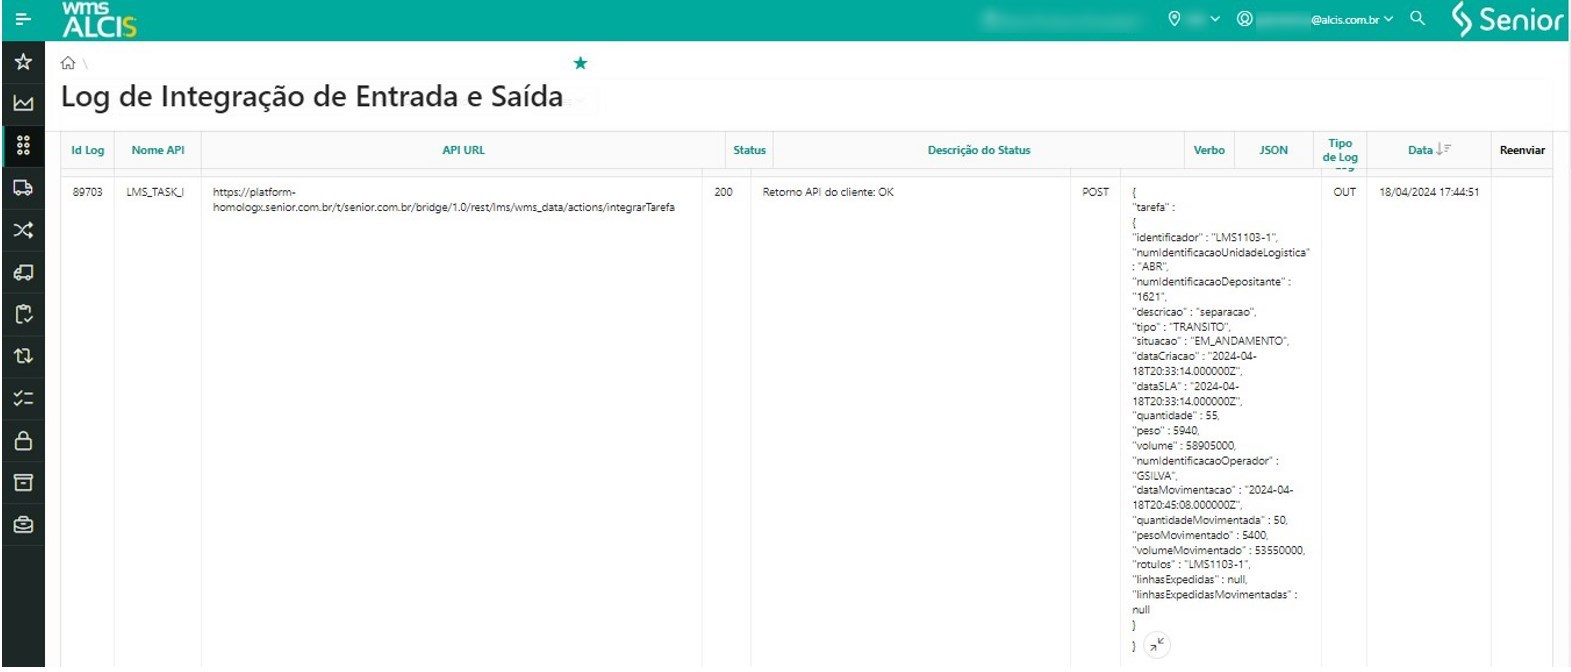The image size is (1571, 672).
Task: Open the chart dashboard sidebar icon
Action: pos(23,103)
